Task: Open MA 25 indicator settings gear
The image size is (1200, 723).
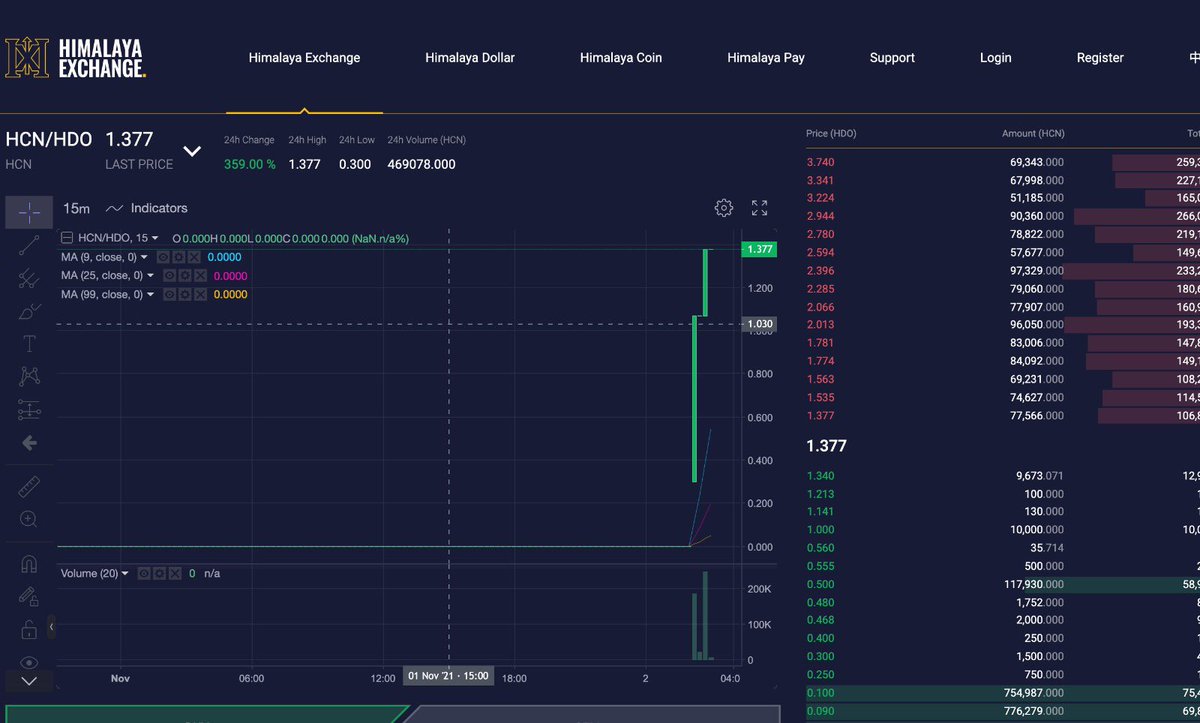Action: tap(185, 276)
